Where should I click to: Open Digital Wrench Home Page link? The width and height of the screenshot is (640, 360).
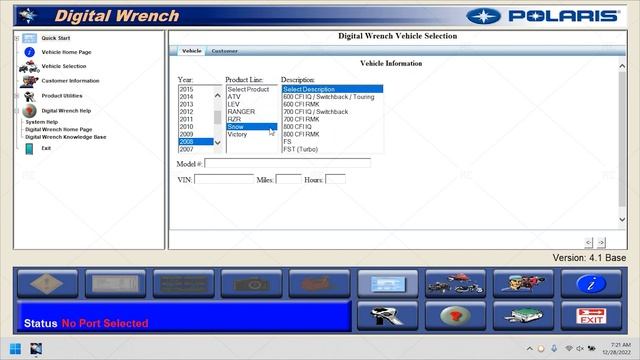pos(59,129)
